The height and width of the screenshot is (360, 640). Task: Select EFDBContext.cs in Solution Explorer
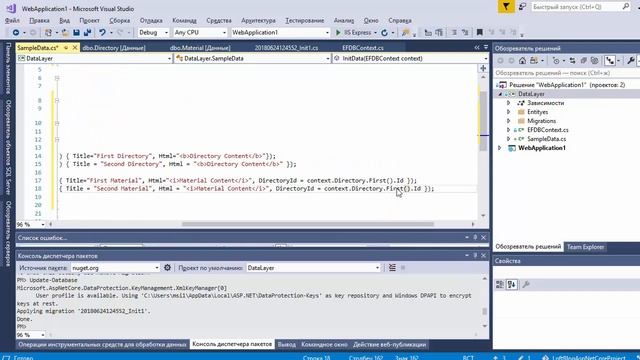click(x=548, y=130)
